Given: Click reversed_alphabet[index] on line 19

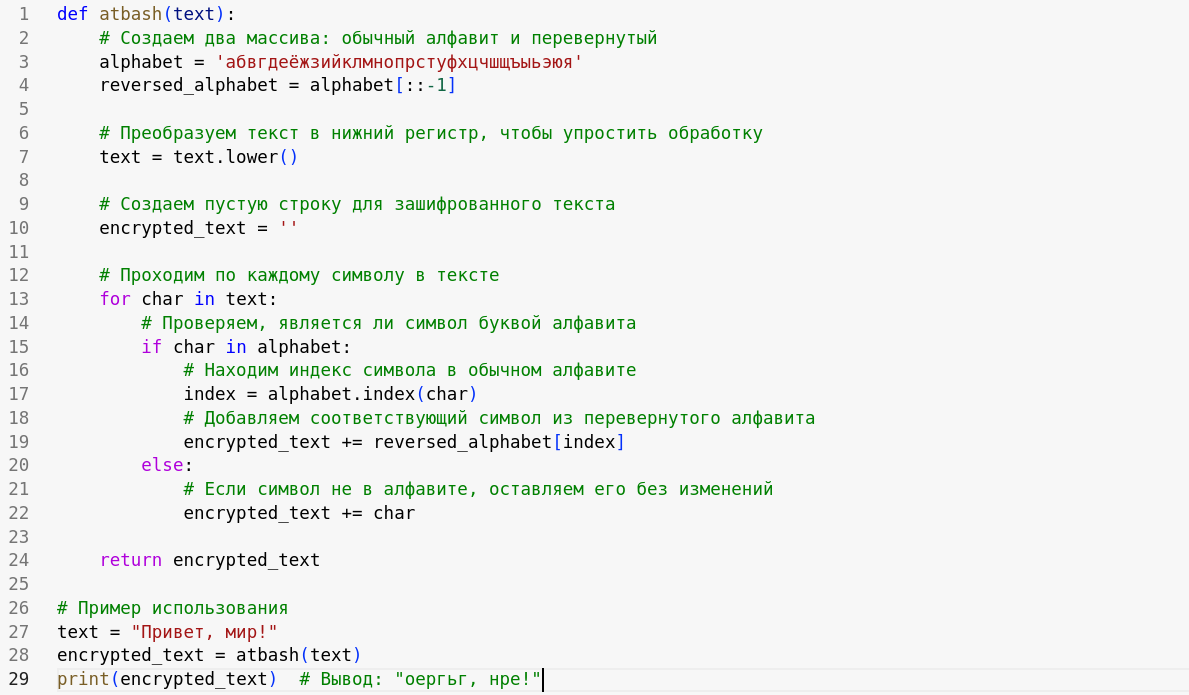Looking at the screenshot, I should click(x=499, y=442).
